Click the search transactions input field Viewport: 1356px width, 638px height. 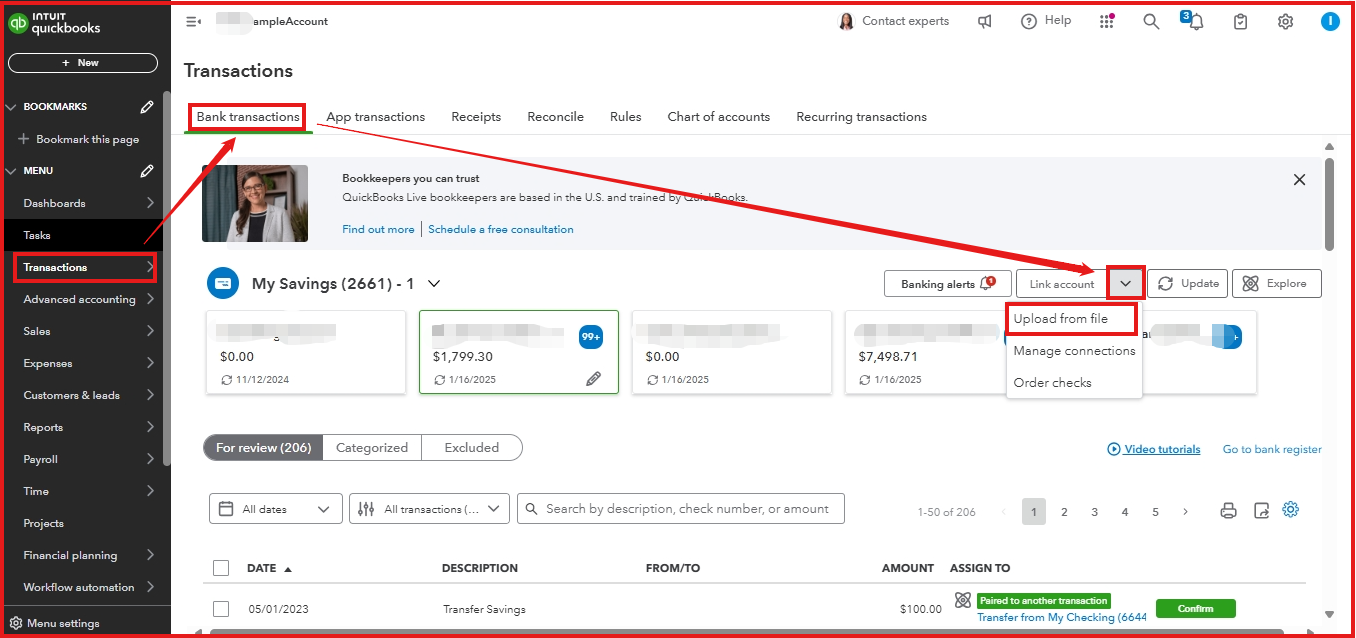pyautogui.click(x=681, y=509)
